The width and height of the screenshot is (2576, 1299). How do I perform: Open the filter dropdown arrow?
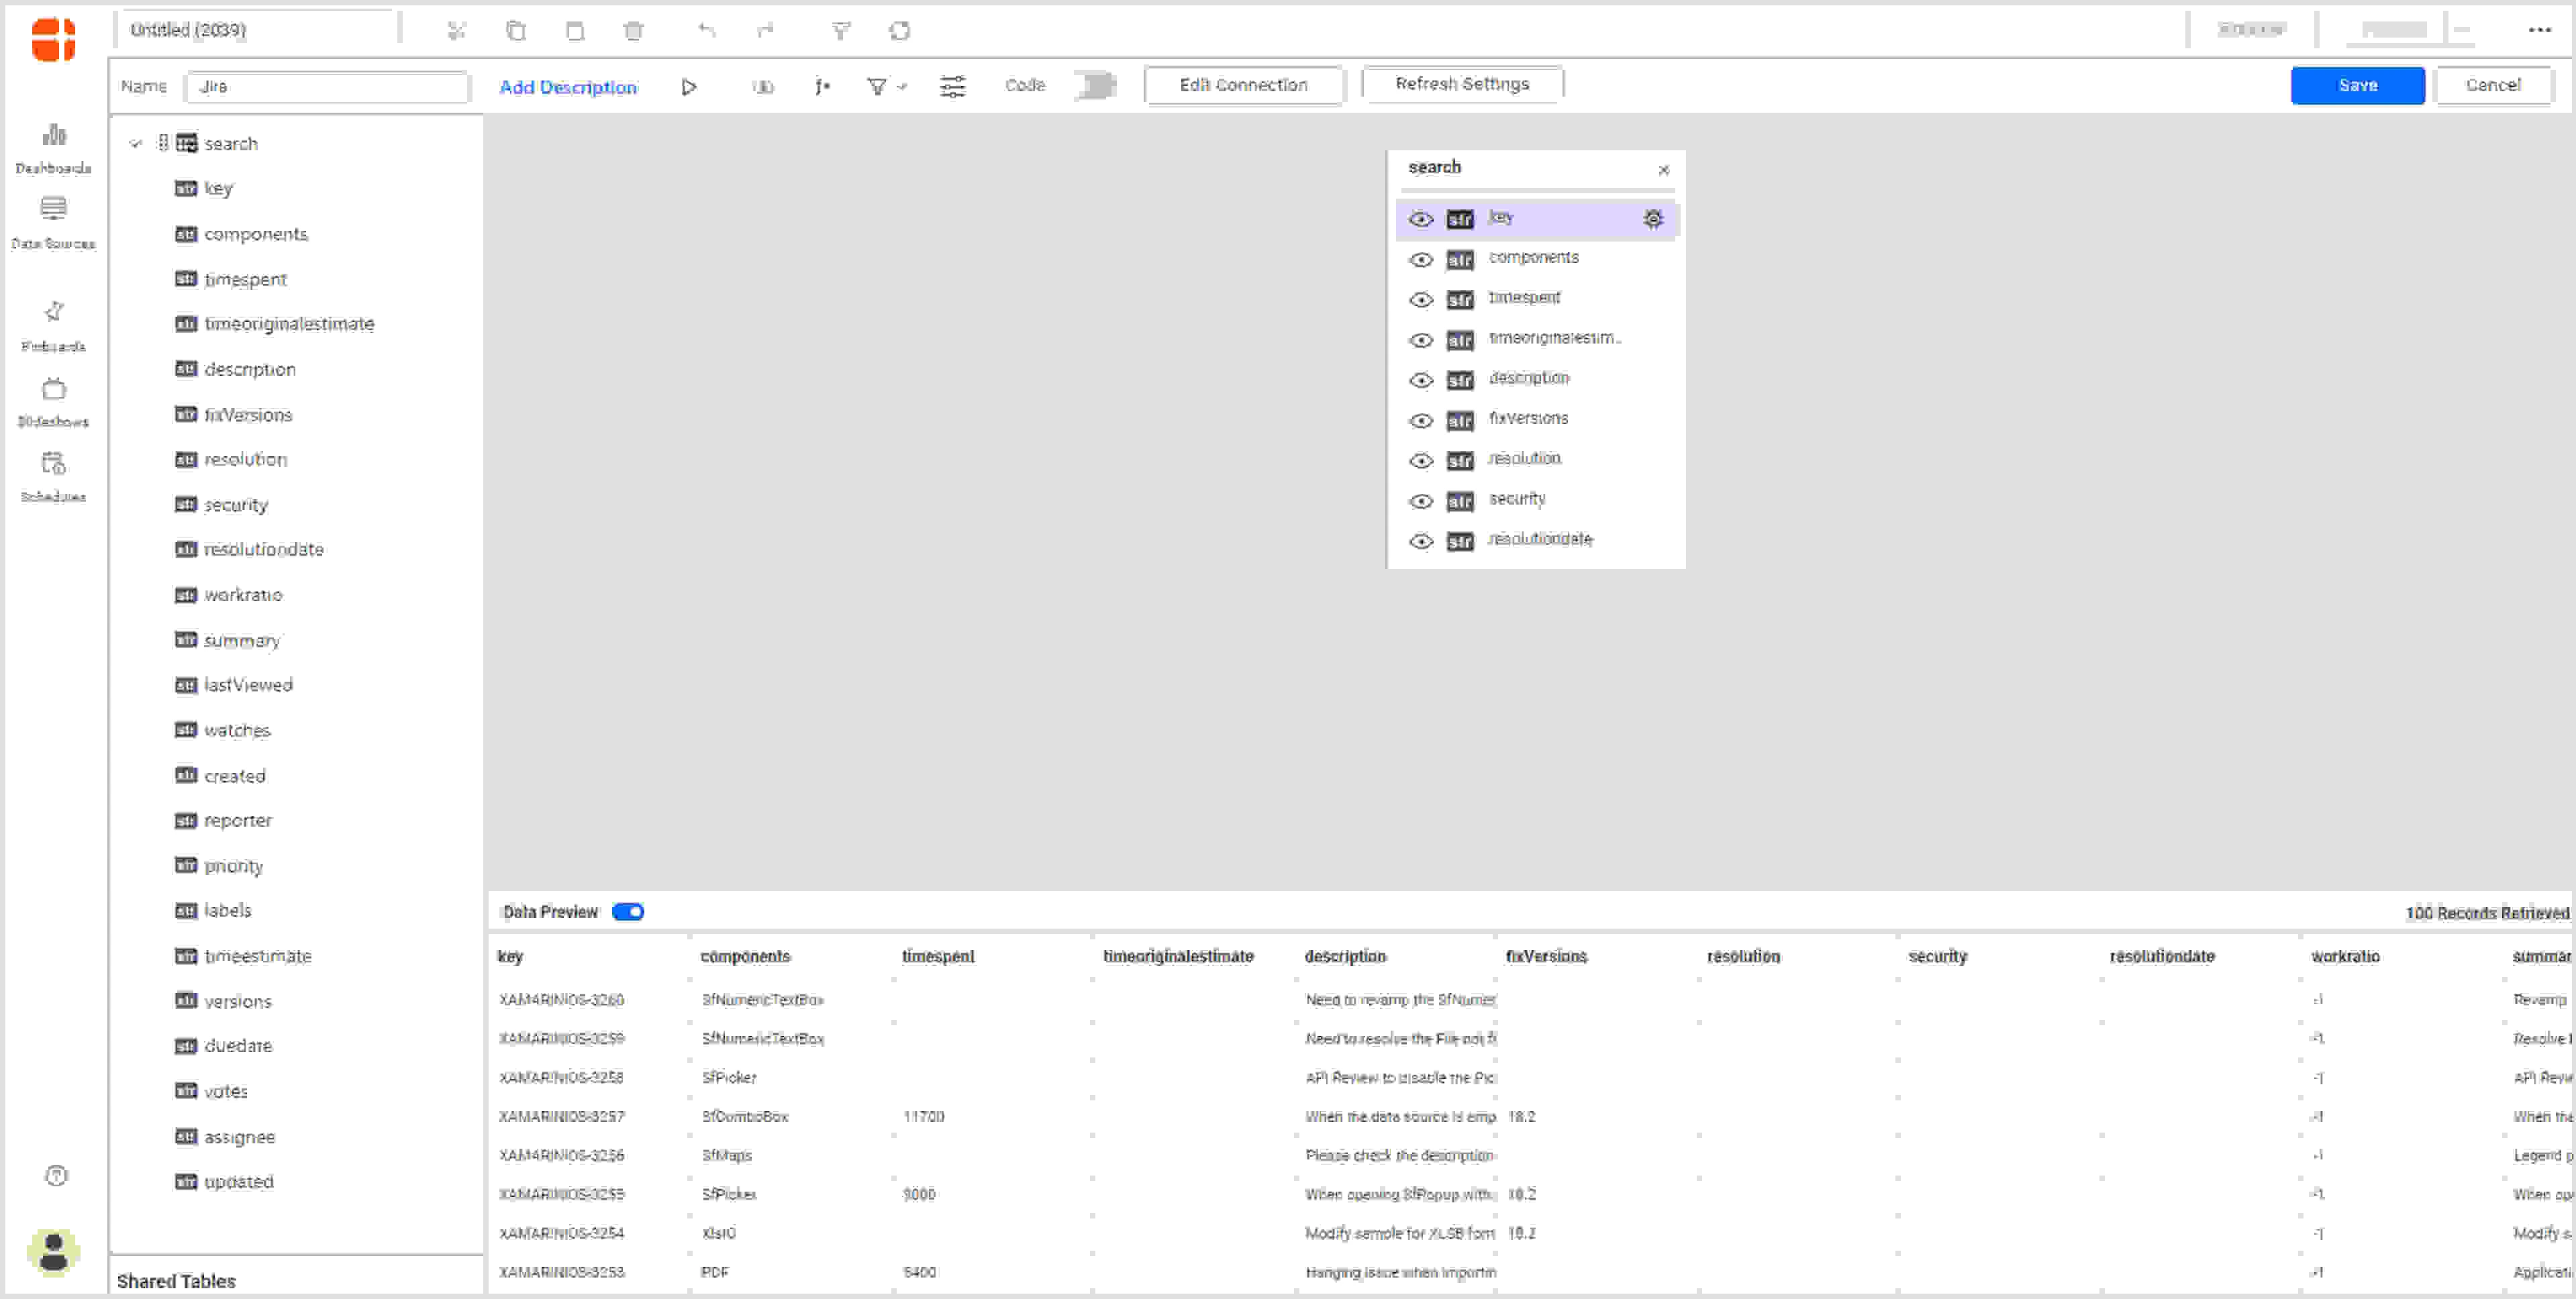coord(902,87)
